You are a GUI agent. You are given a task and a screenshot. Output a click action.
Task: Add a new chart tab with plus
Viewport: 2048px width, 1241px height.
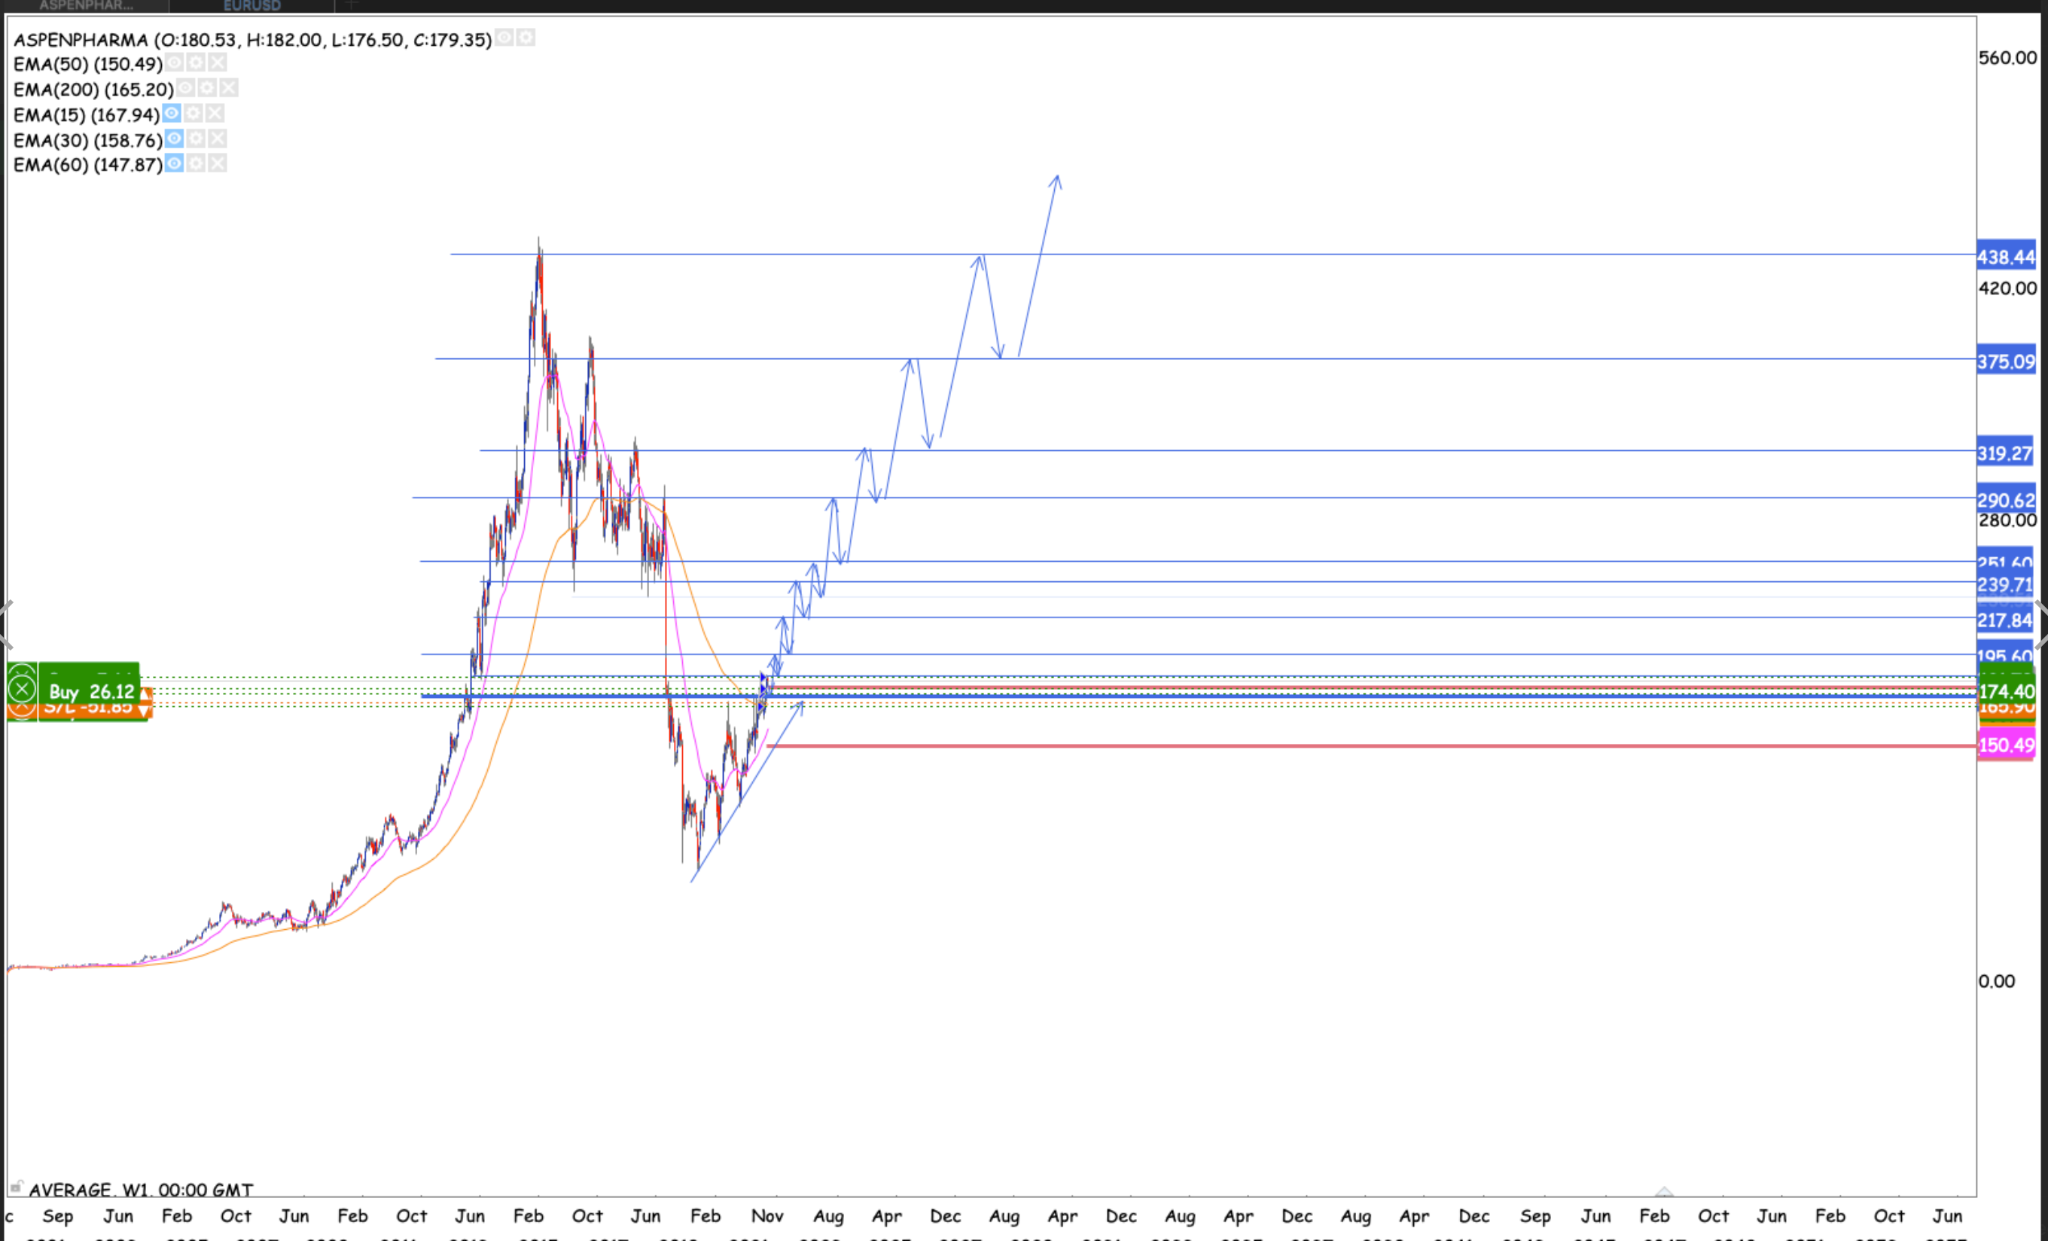pyautogui.click(x=351, y=5)
